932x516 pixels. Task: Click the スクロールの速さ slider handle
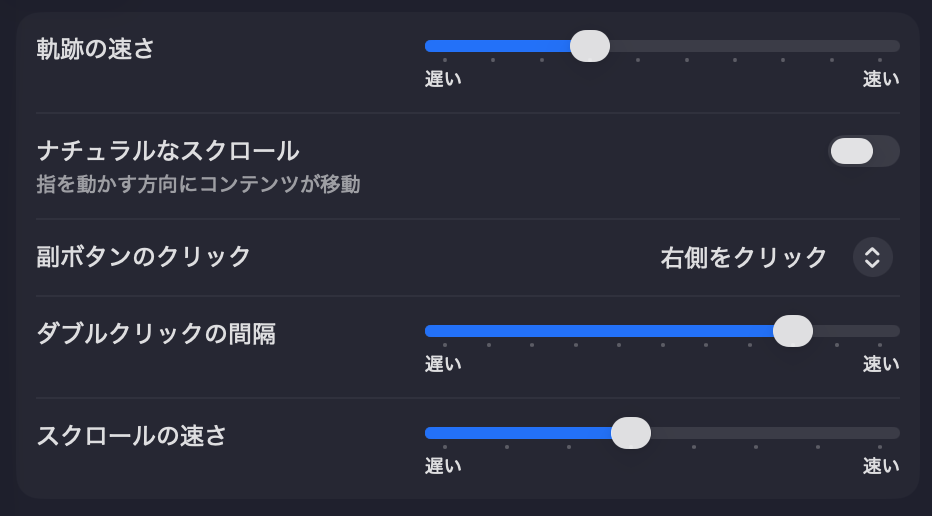[631, 433]
